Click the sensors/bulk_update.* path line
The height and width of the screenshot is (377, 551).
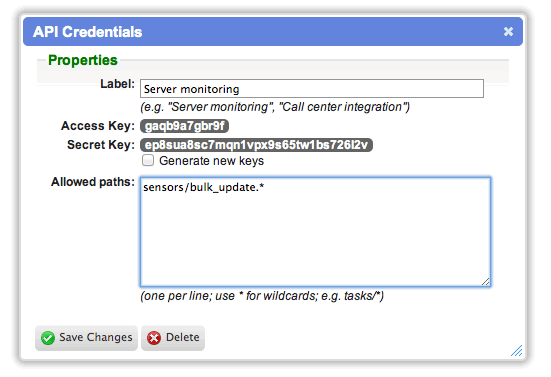[x=203, y=188]
